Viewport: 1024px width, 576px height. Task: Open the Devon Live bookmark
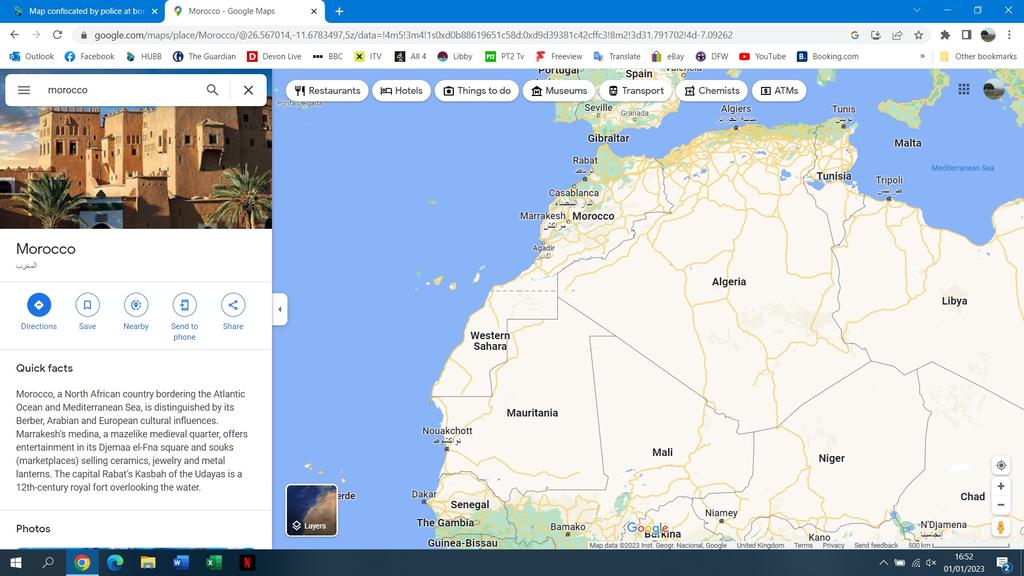click(274, 56)
